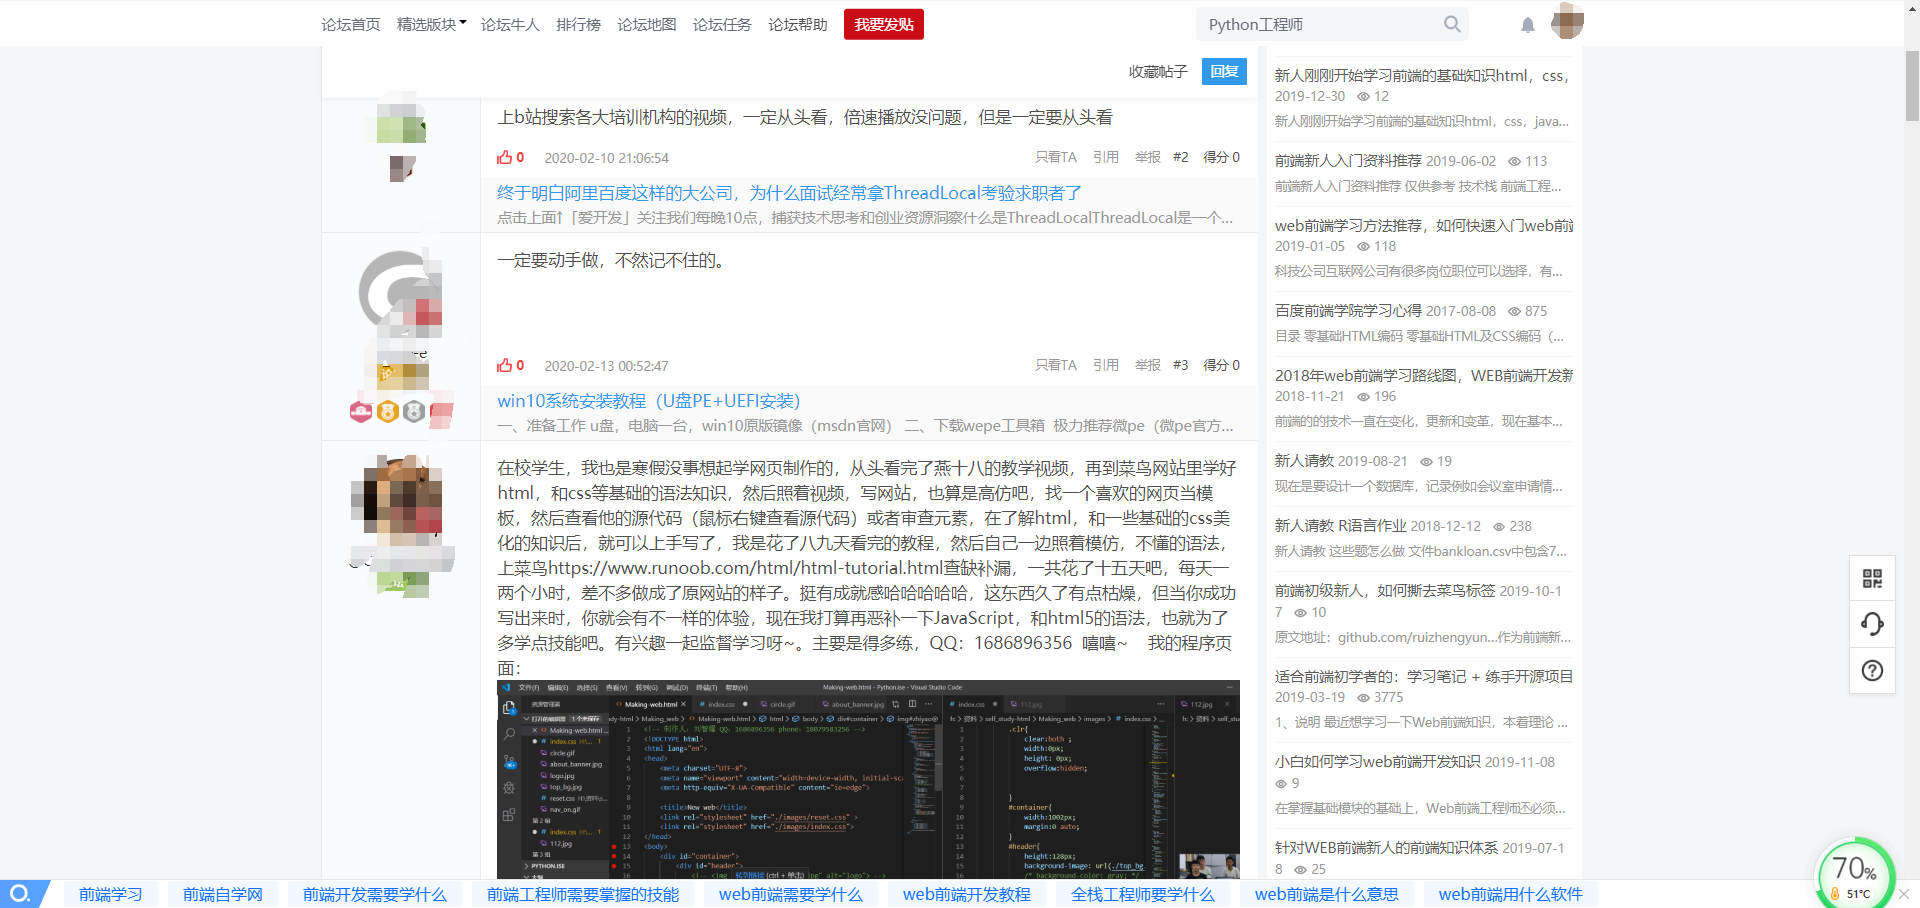Favorite this thread via 收藏帖子
The image size is (1920, 908).
(x=1157, y=71)
